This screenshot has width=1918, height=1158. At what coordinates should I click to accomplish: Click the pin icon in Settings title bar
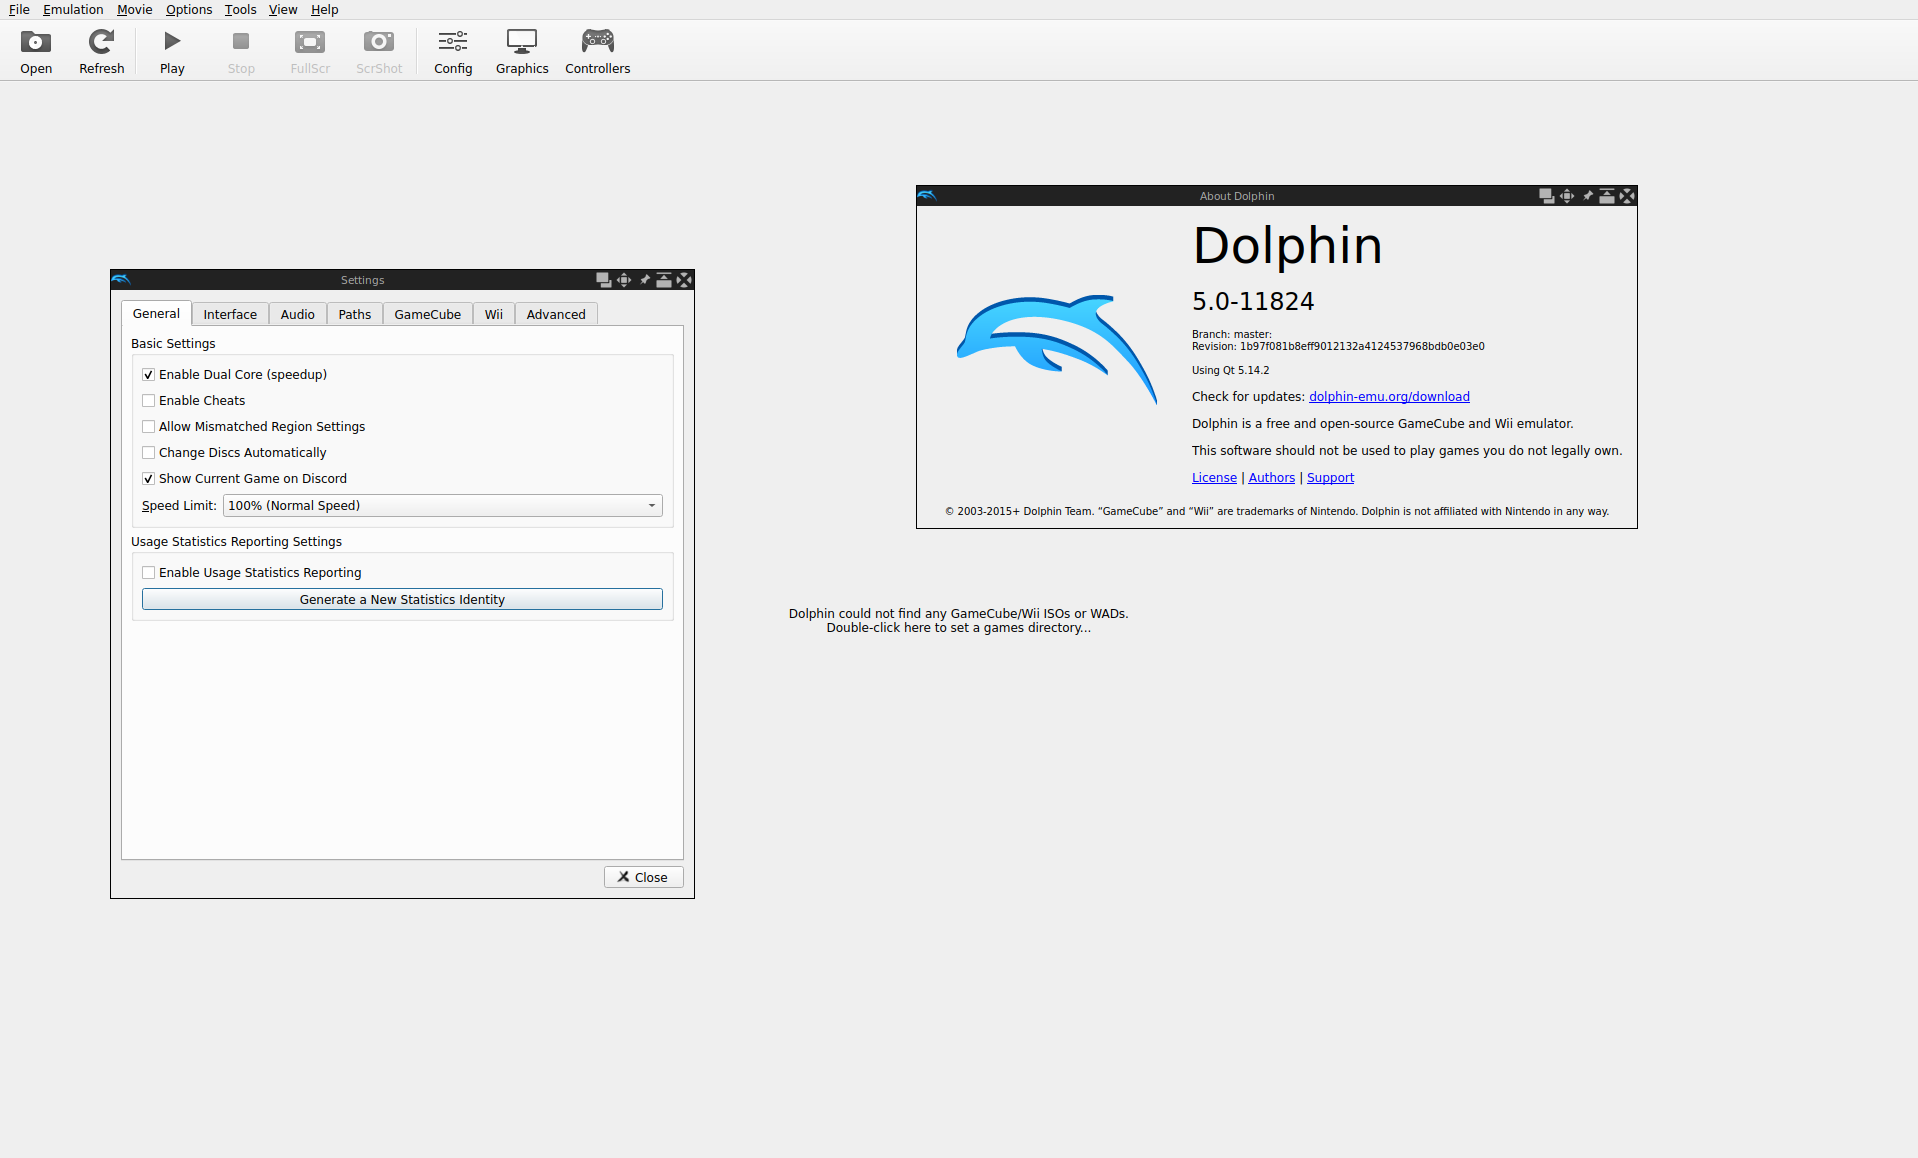click(x=644, y=280)
